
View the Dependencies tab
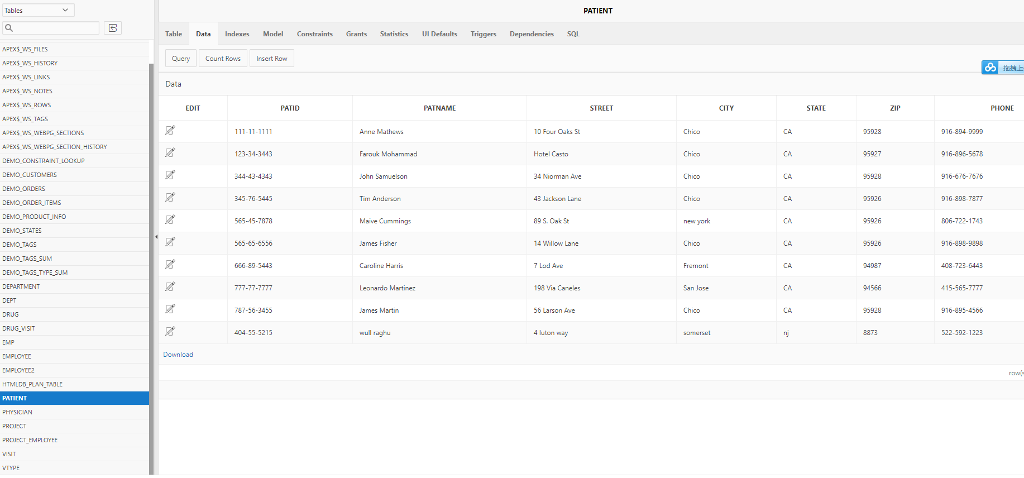coord(532,34)
